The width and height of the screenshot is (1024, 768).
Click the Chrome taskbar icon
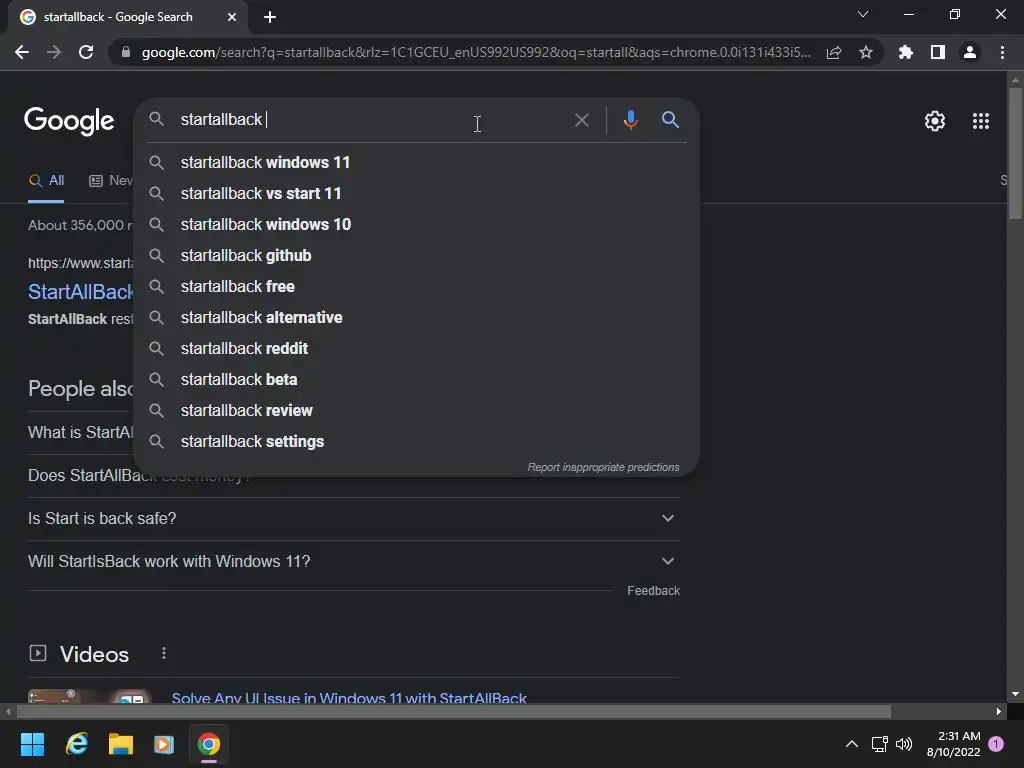tap(208, 744)
